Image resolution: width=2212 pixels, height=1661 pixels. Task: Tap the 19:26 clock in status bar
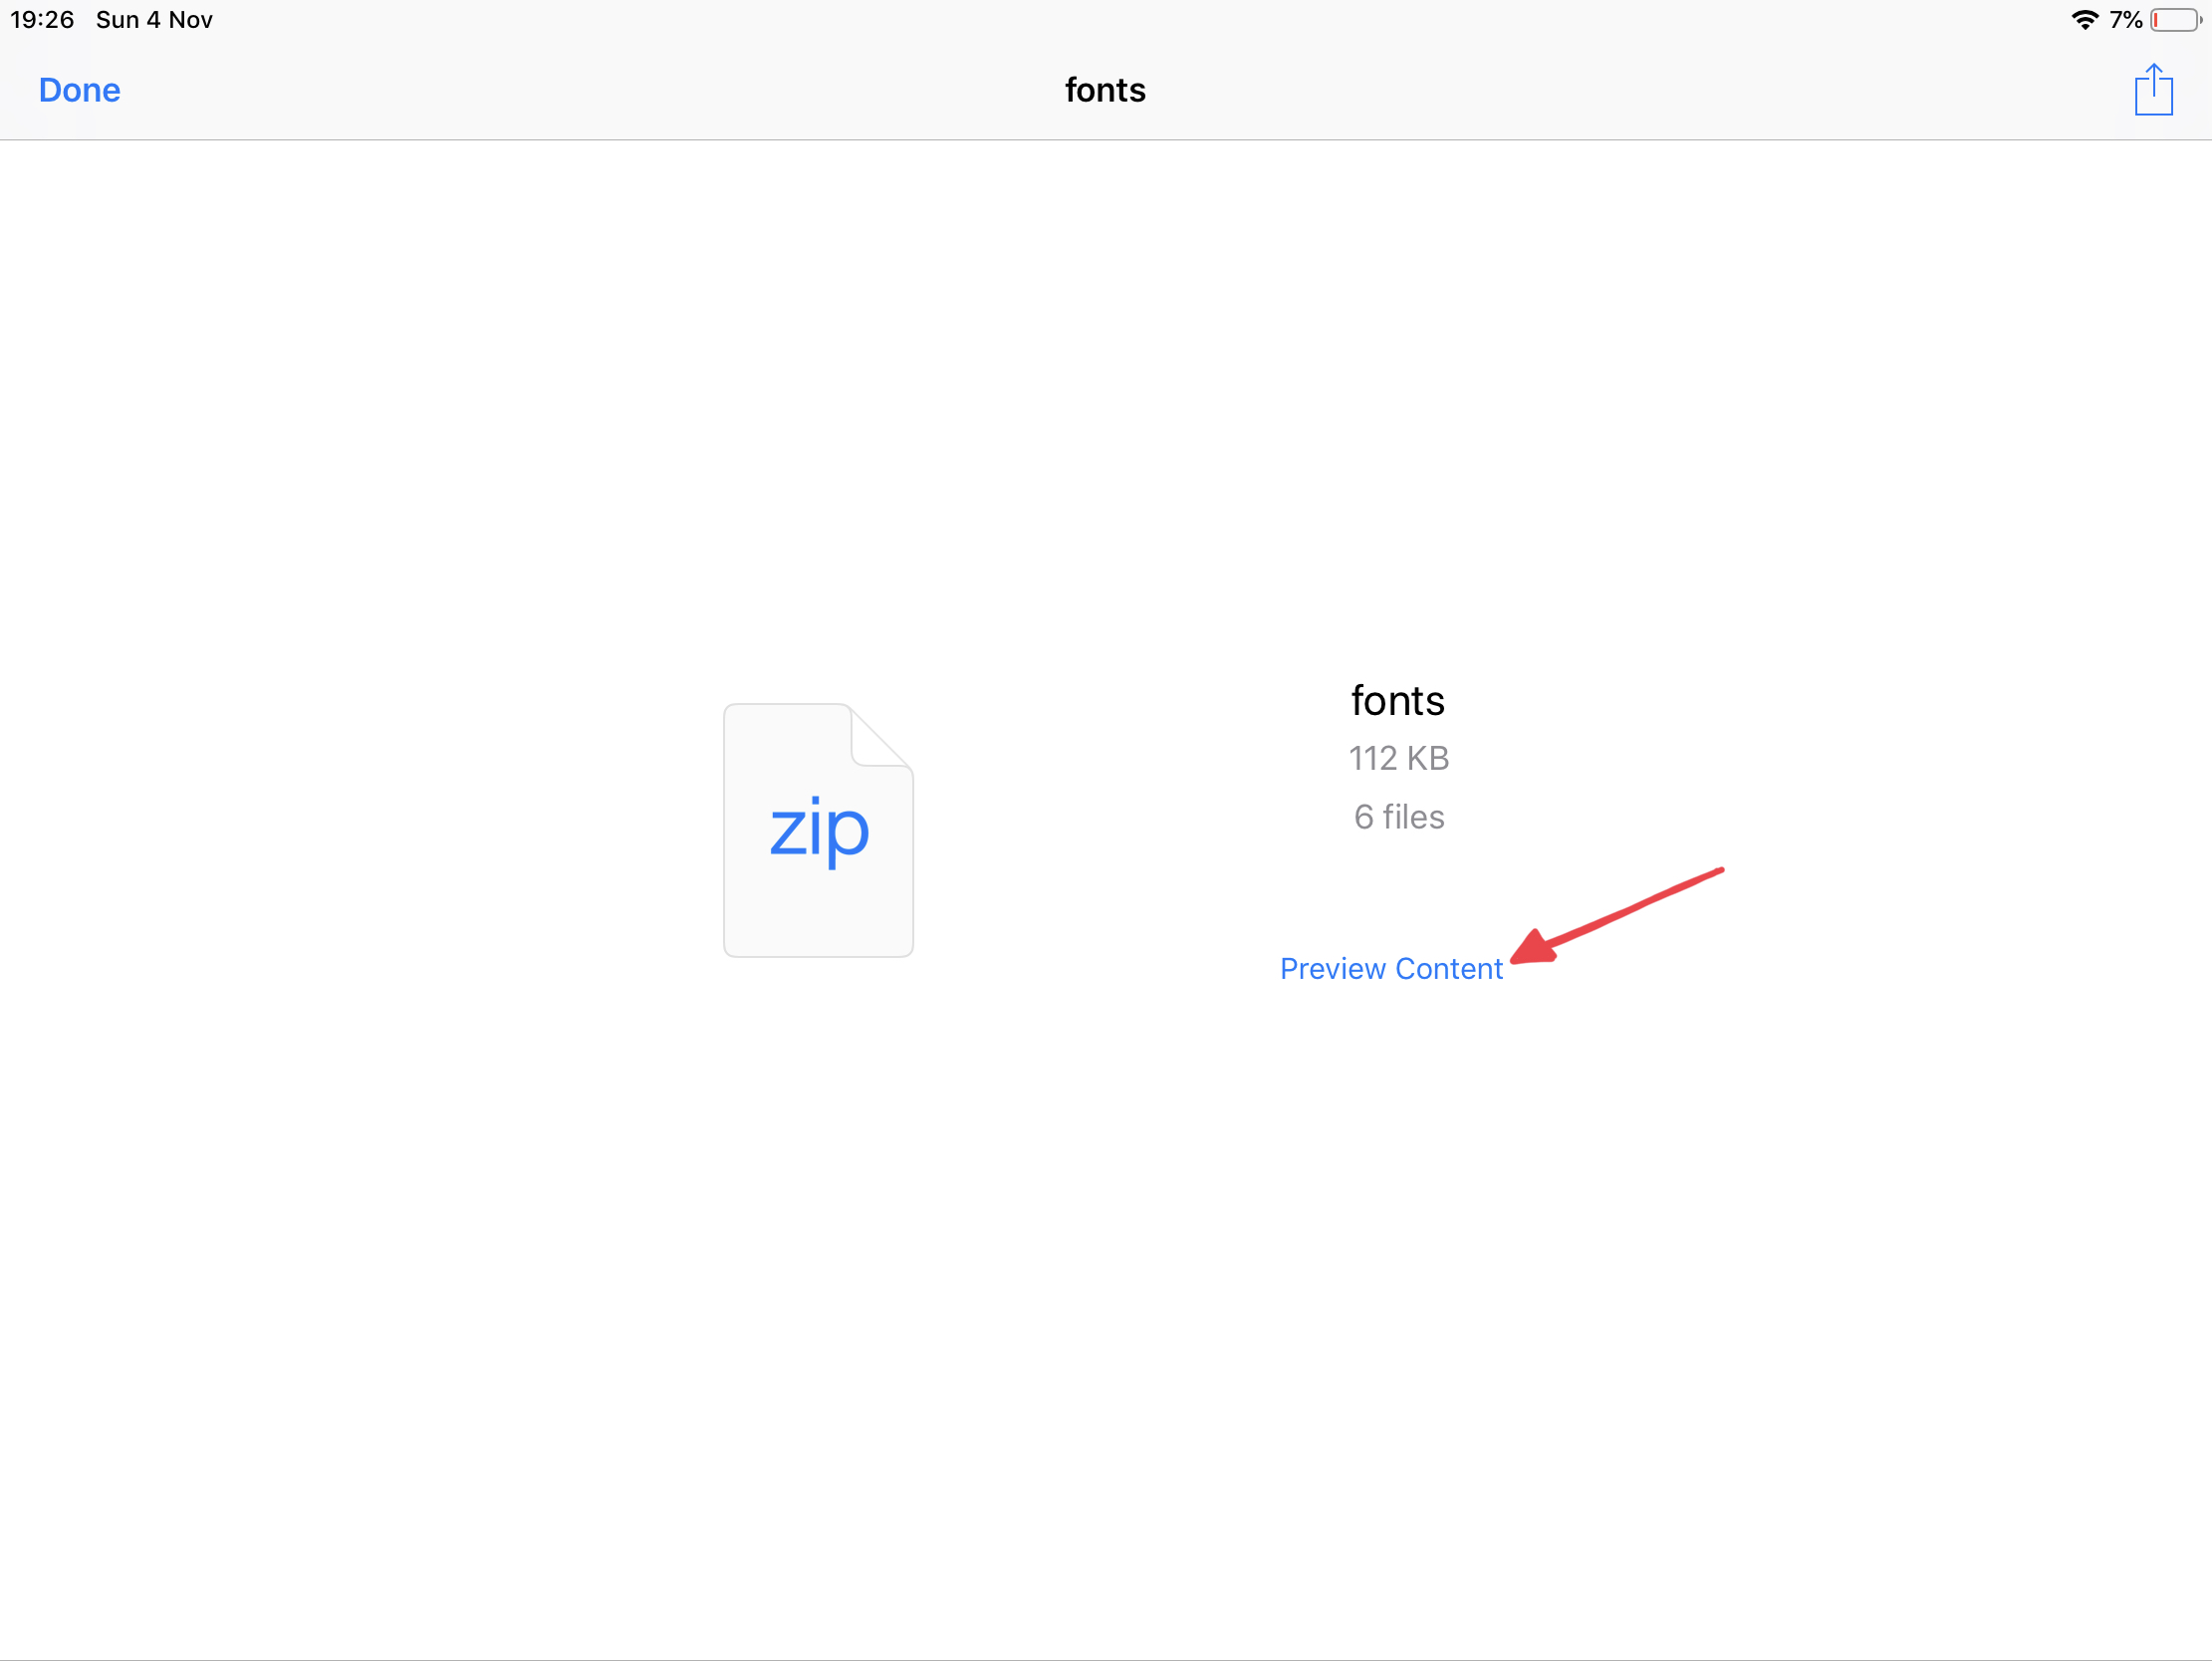coord(42,20)
